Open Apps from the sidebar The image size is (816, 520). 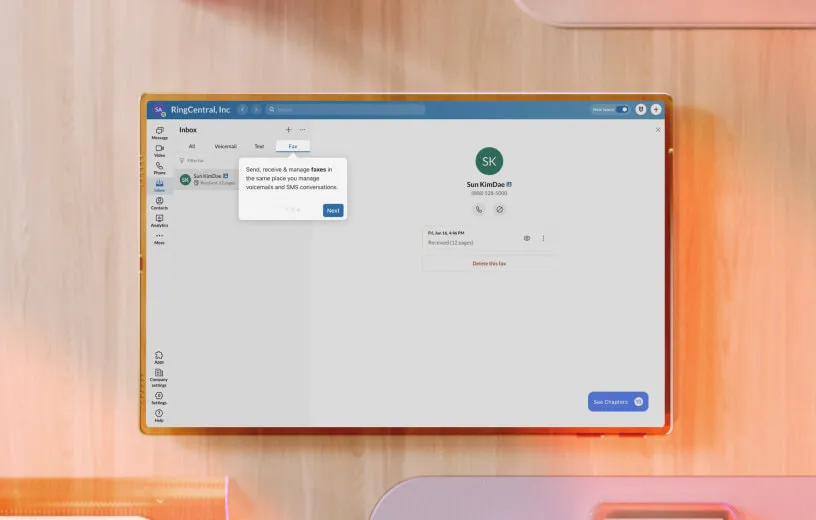coord(159,357)
